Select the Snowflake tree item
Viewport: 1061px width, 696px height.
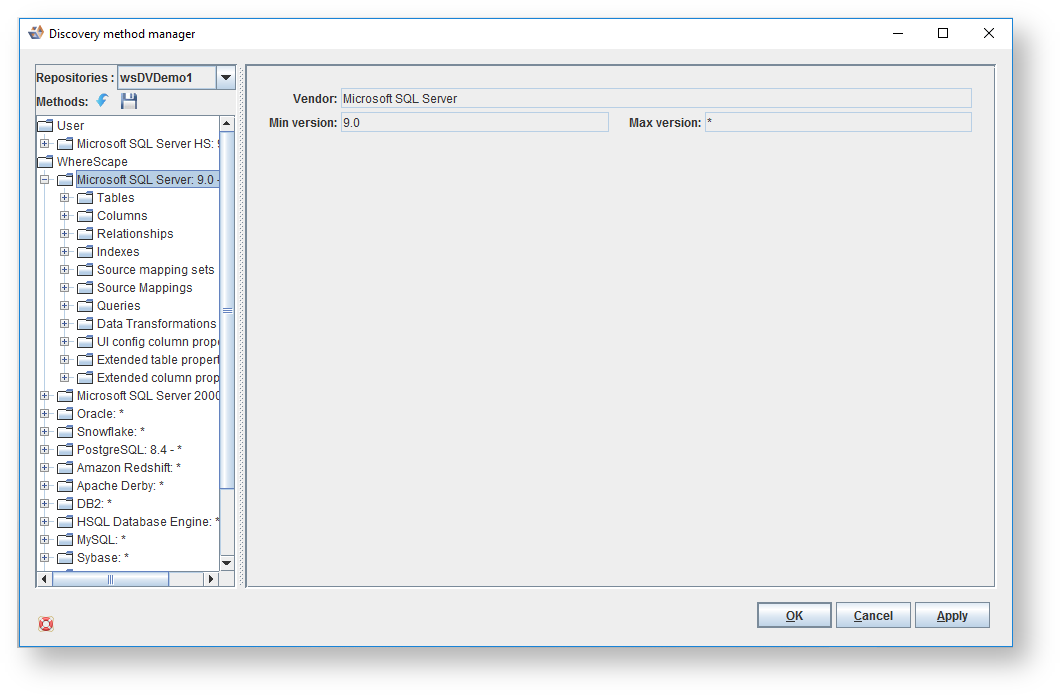pos(111,432)
